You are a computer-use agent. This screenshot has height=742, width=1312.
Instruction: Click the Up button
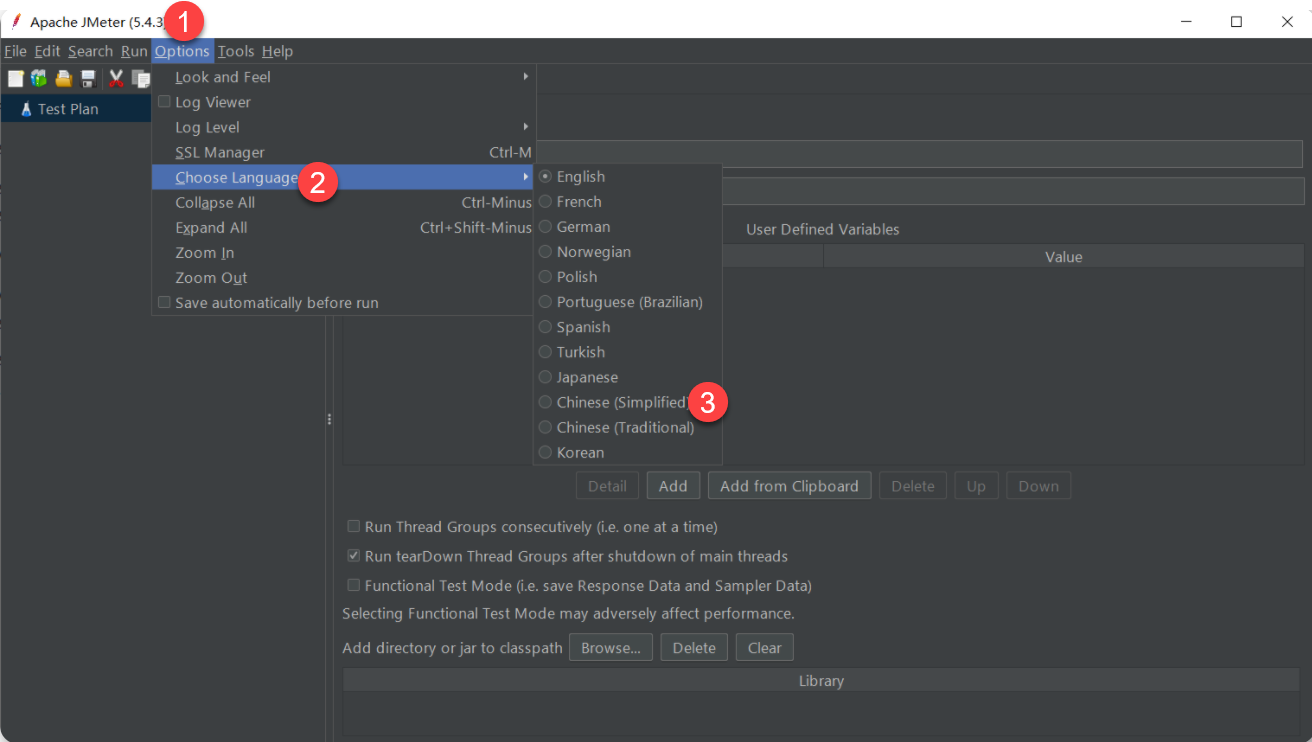pos(976,486)
